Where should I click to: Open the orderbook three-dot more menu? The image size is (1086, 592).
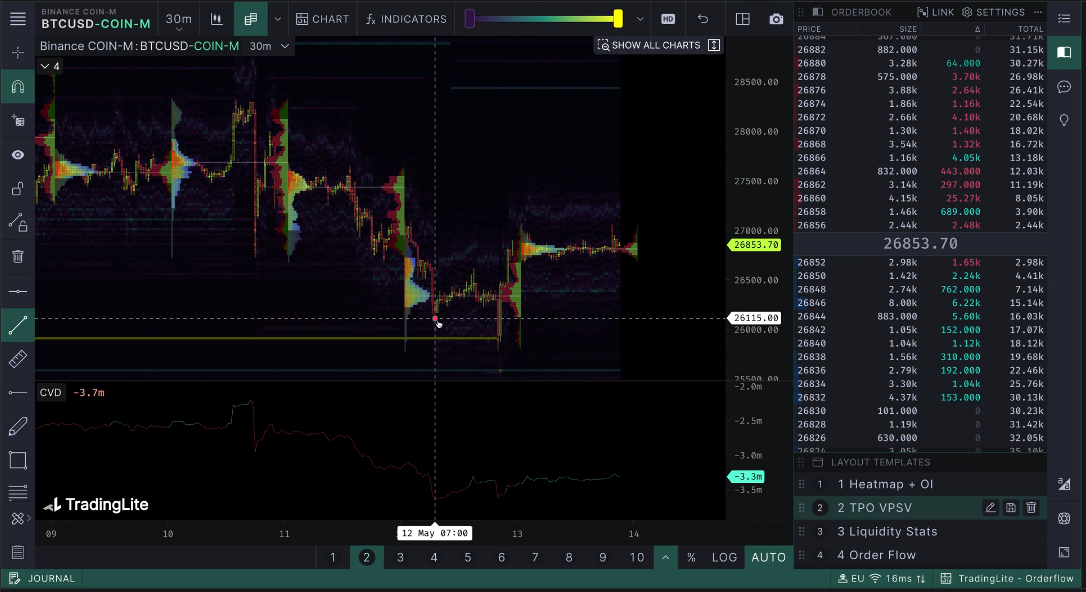click(x=1038, y=12)
